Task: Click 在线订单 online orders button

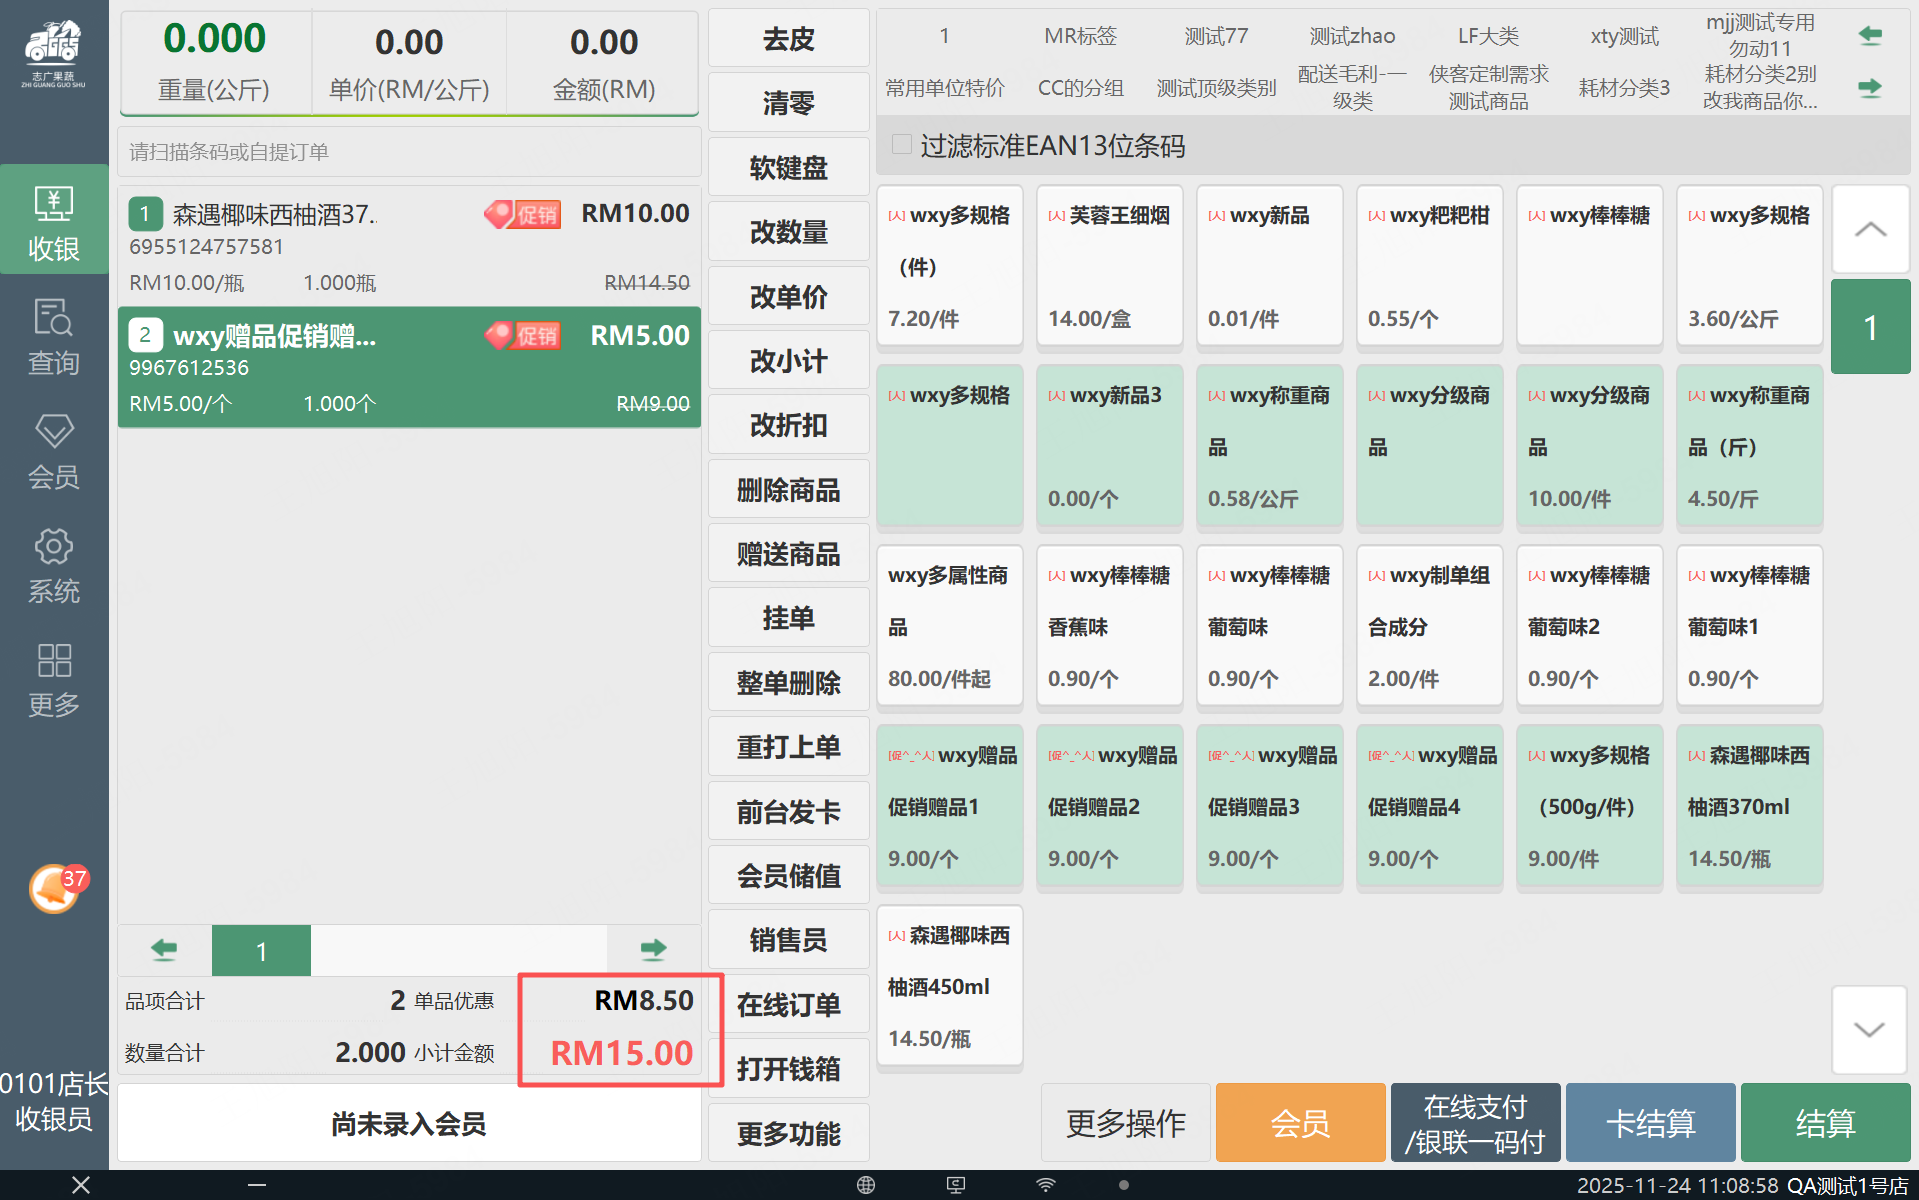Action: (x=788, y=1005)
